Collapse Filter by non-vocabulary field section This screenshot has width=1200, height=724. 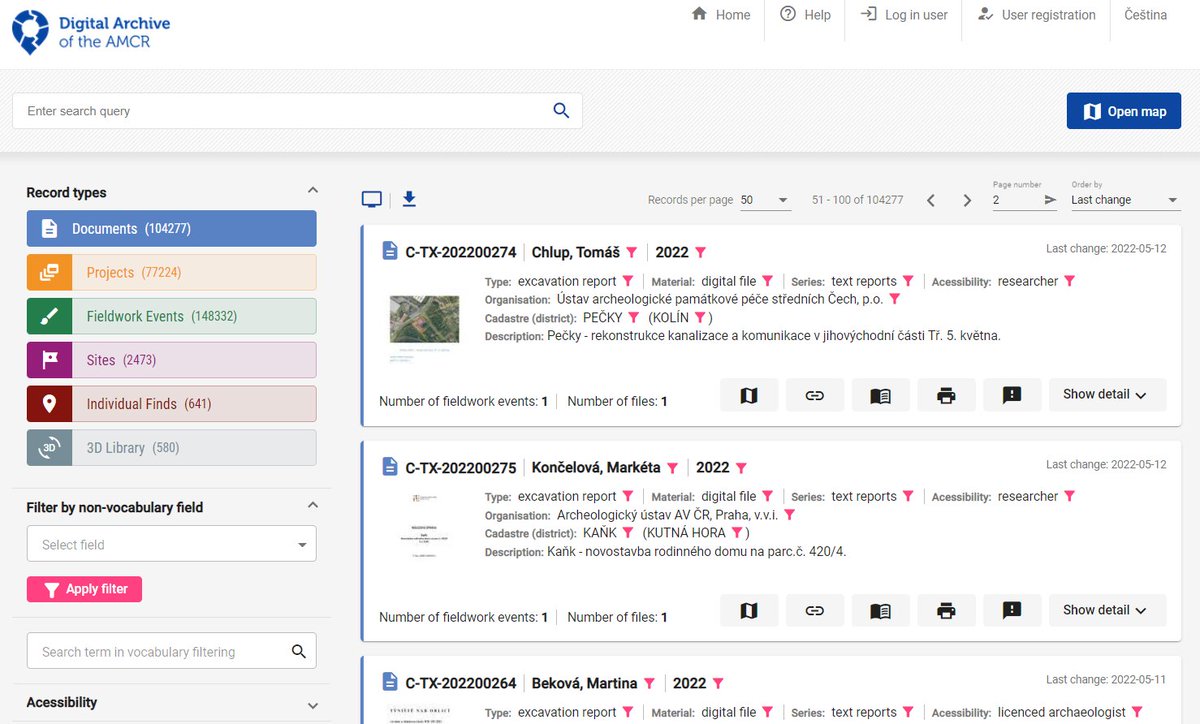pyautogui.click(x=313, y=505)
